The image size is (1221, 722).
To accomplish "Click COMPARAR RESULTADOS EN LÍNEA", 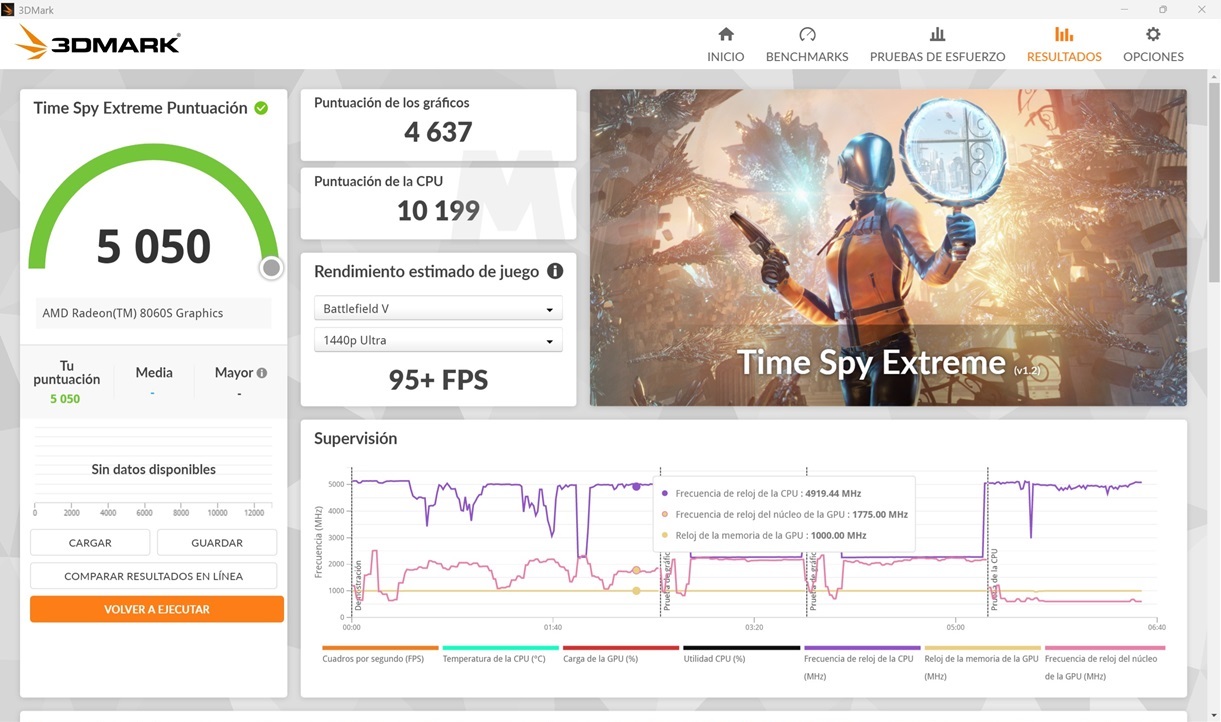I will click(x=154, y=575).
